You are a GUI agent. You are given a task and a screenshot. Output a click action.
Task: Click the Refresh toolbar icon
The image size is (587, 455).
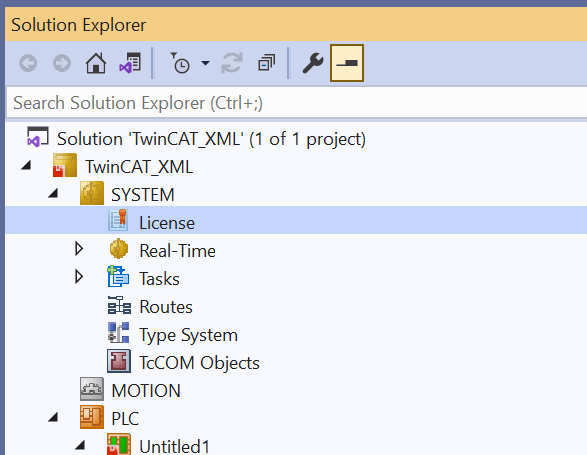tap(232, 63)
